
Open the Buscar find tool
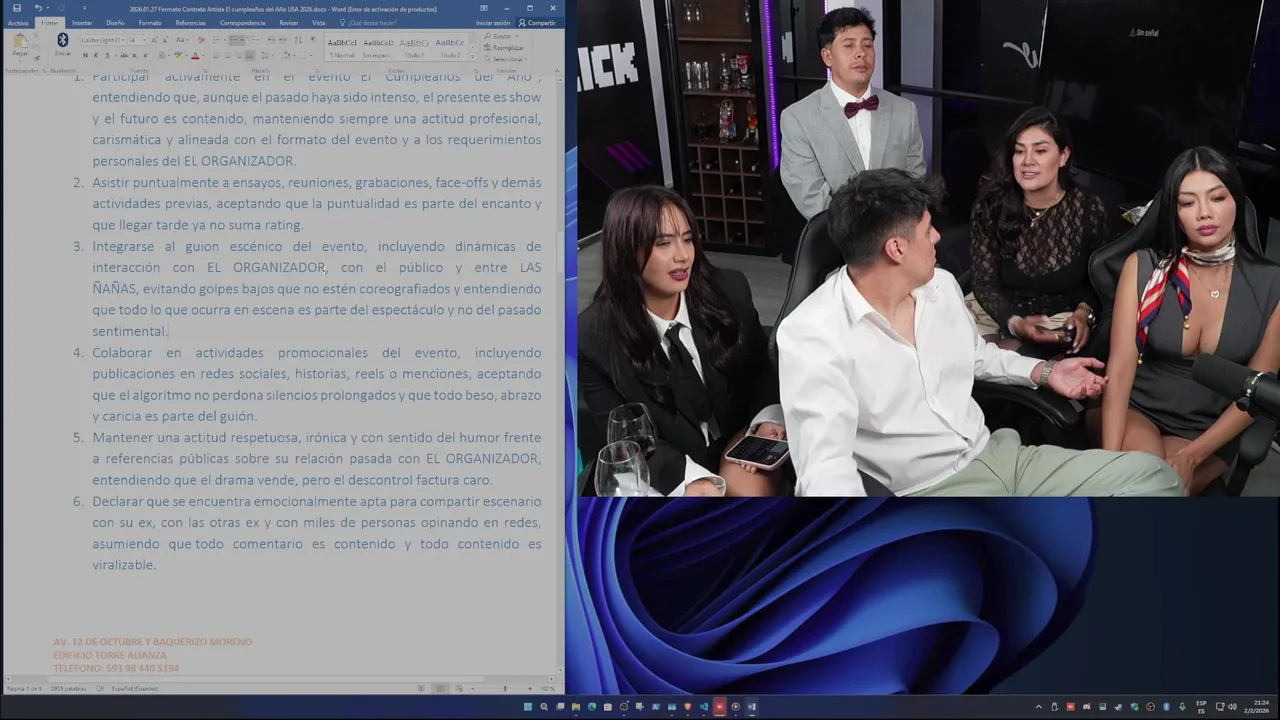pos(502,36)
